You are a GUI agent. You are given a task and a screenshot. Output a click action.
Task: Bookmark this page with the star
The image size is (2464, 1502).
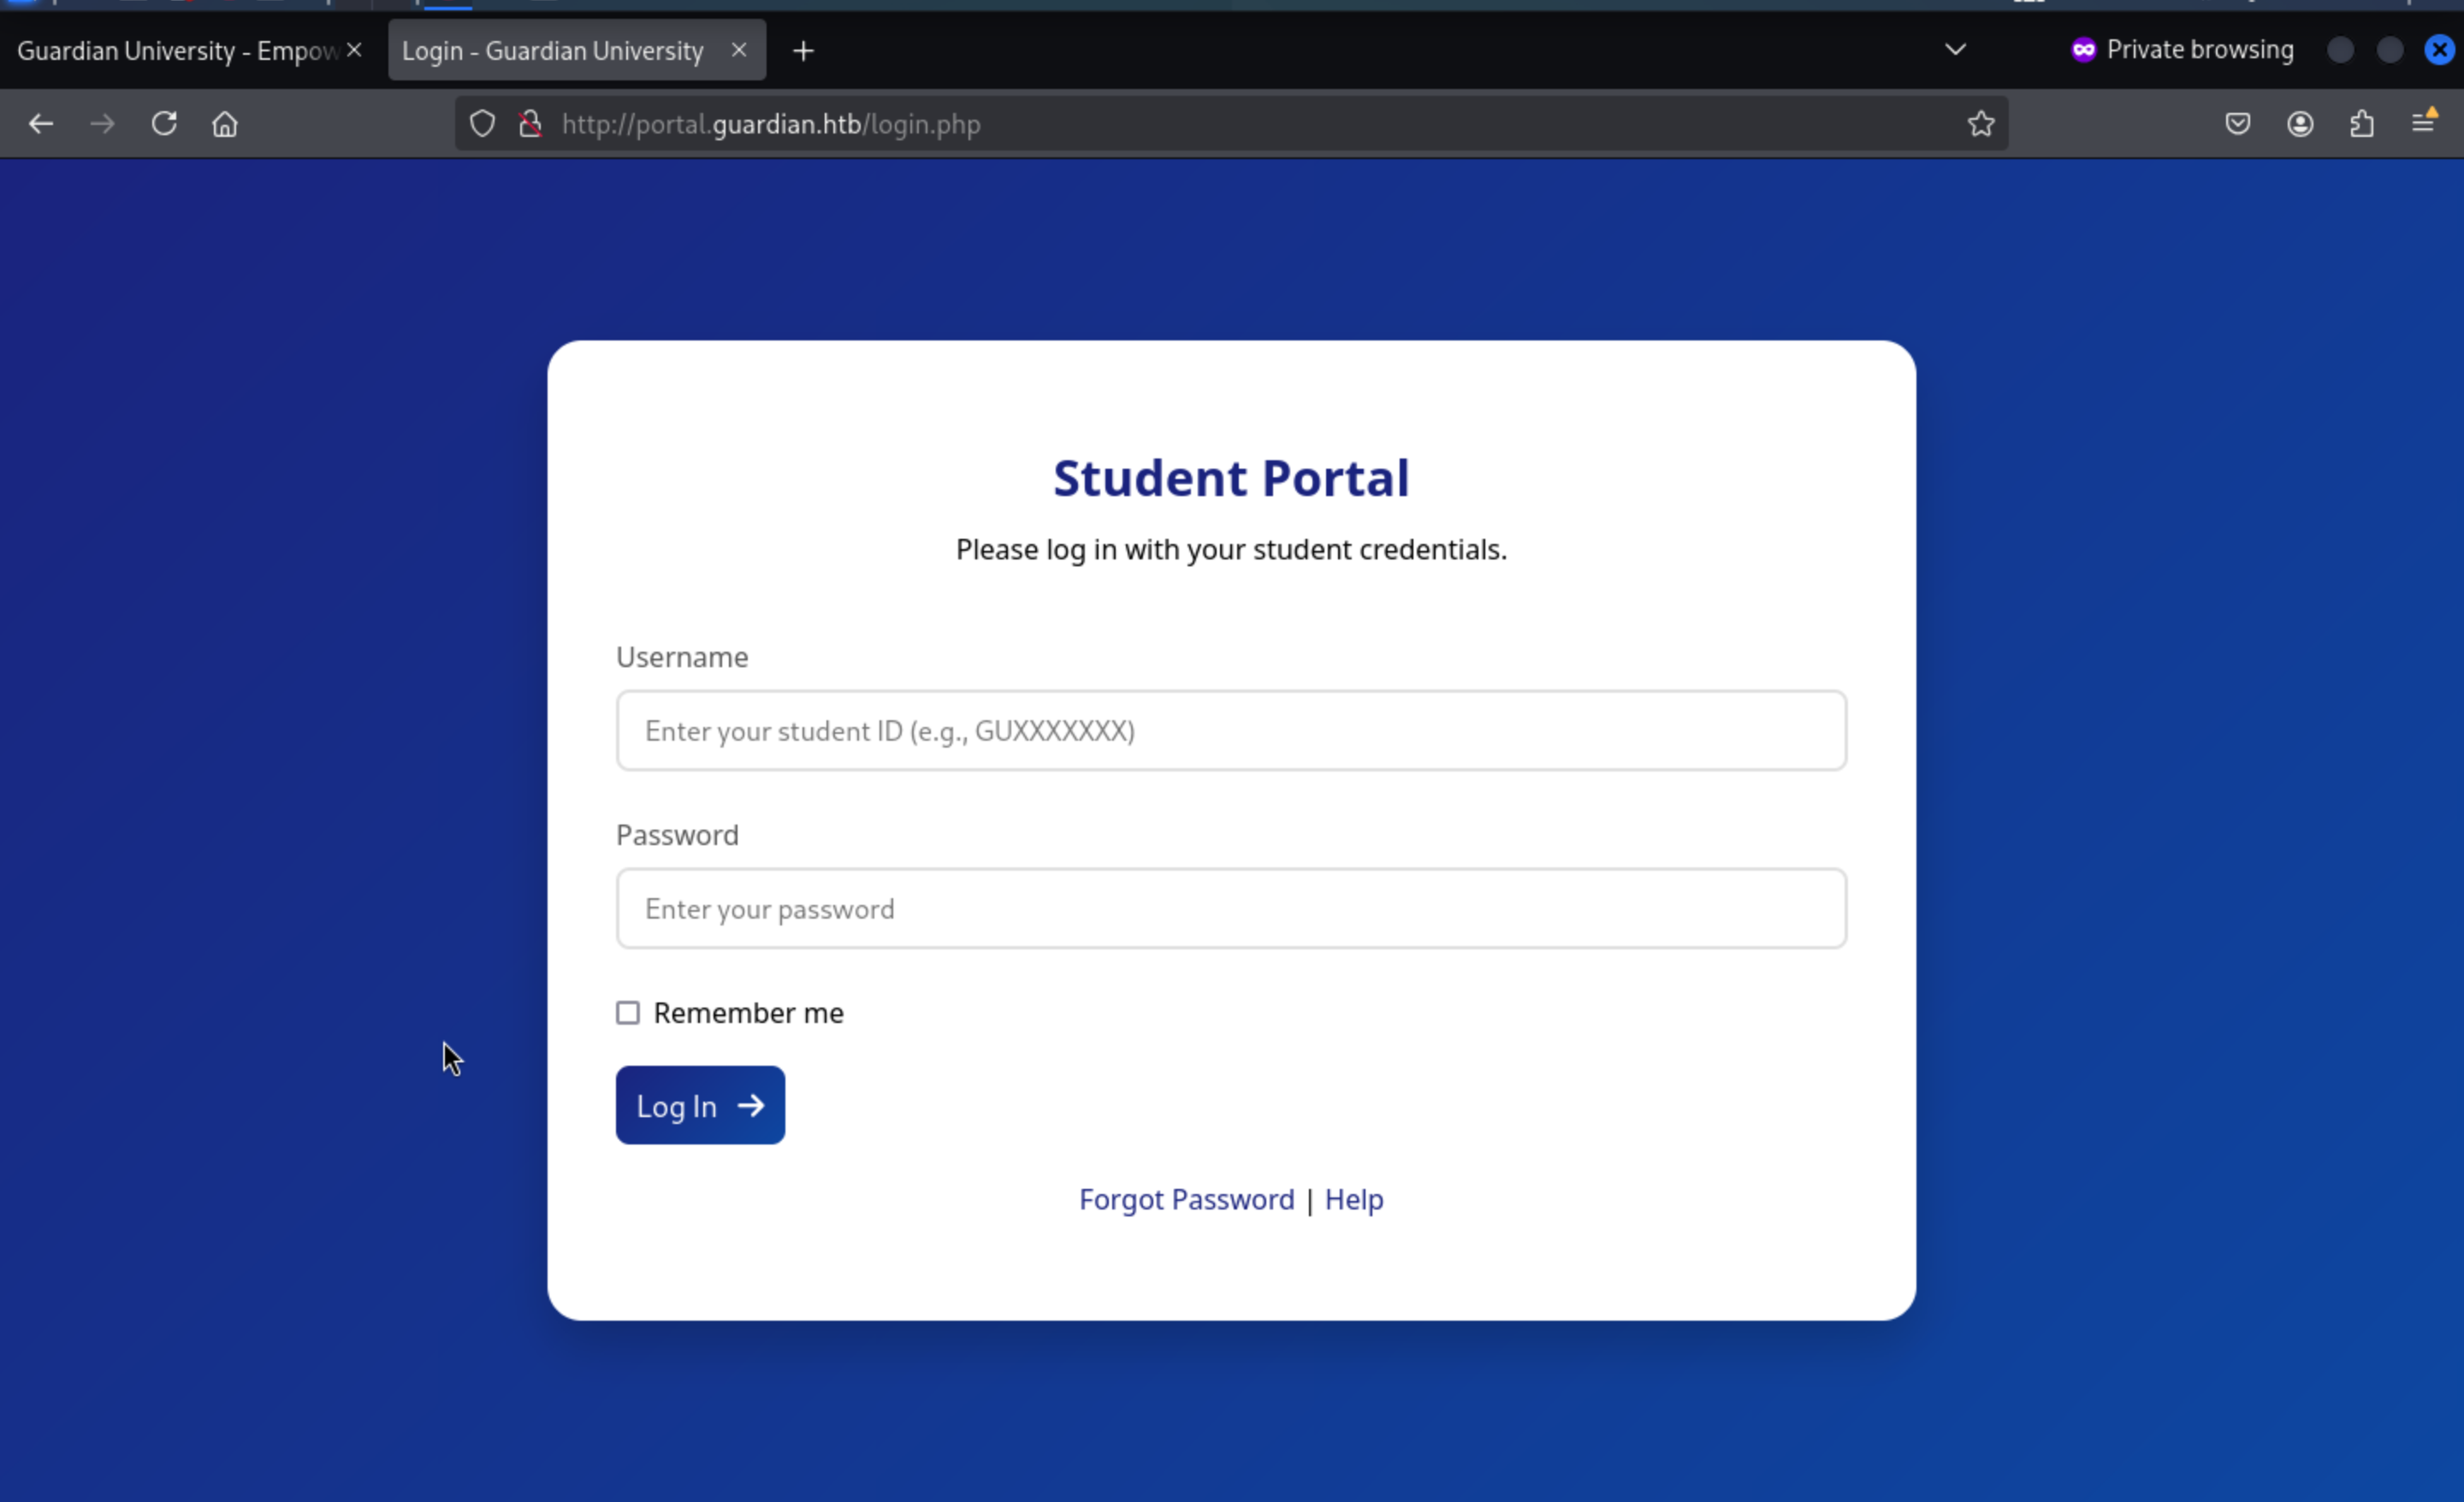(1980, 124)
